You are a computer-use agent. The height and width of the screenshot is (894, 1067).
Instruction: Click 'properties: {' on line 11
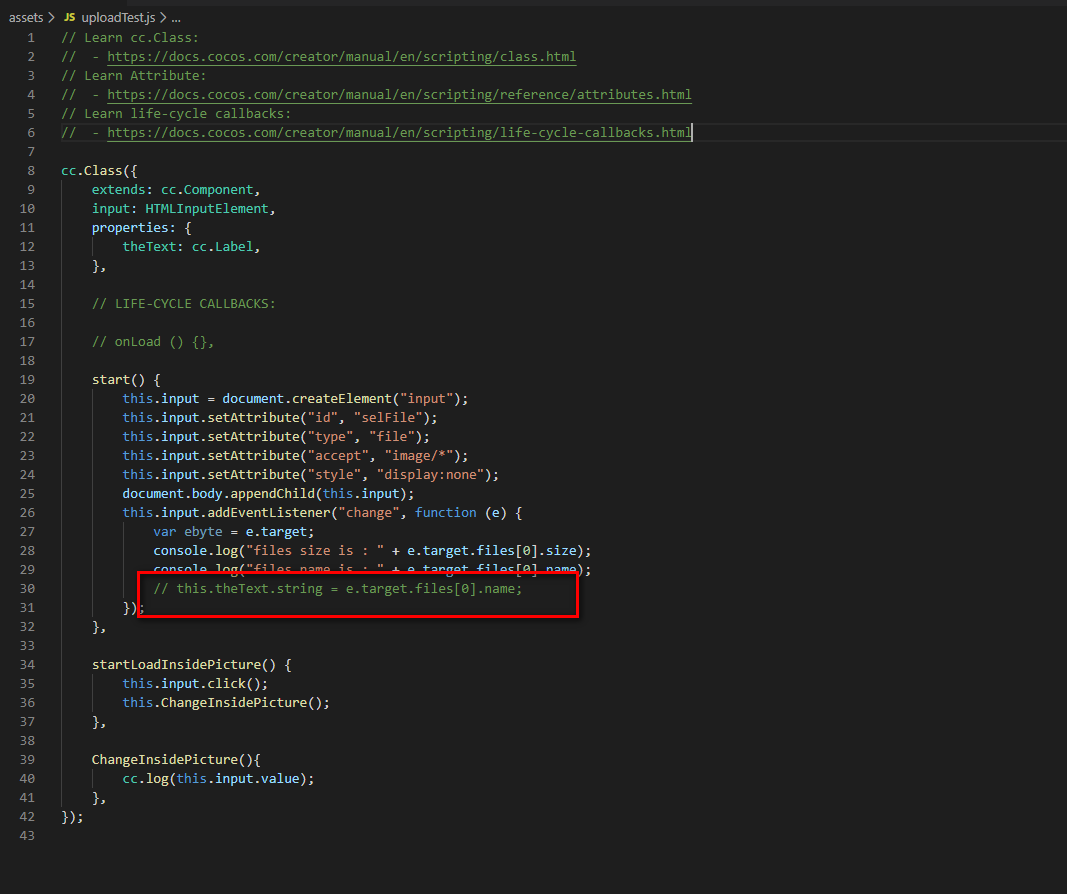[x=142, y=228]
